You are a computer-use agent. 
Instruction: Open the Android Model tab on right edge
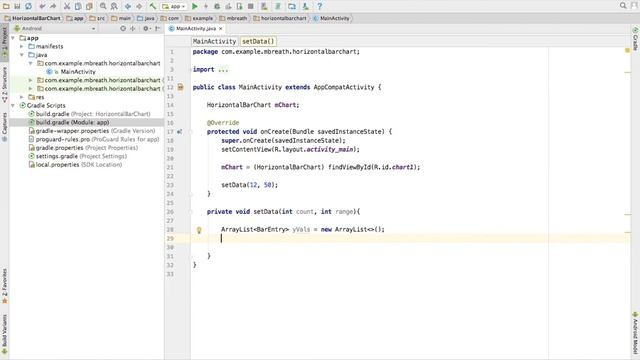click(x=636, y=333)
